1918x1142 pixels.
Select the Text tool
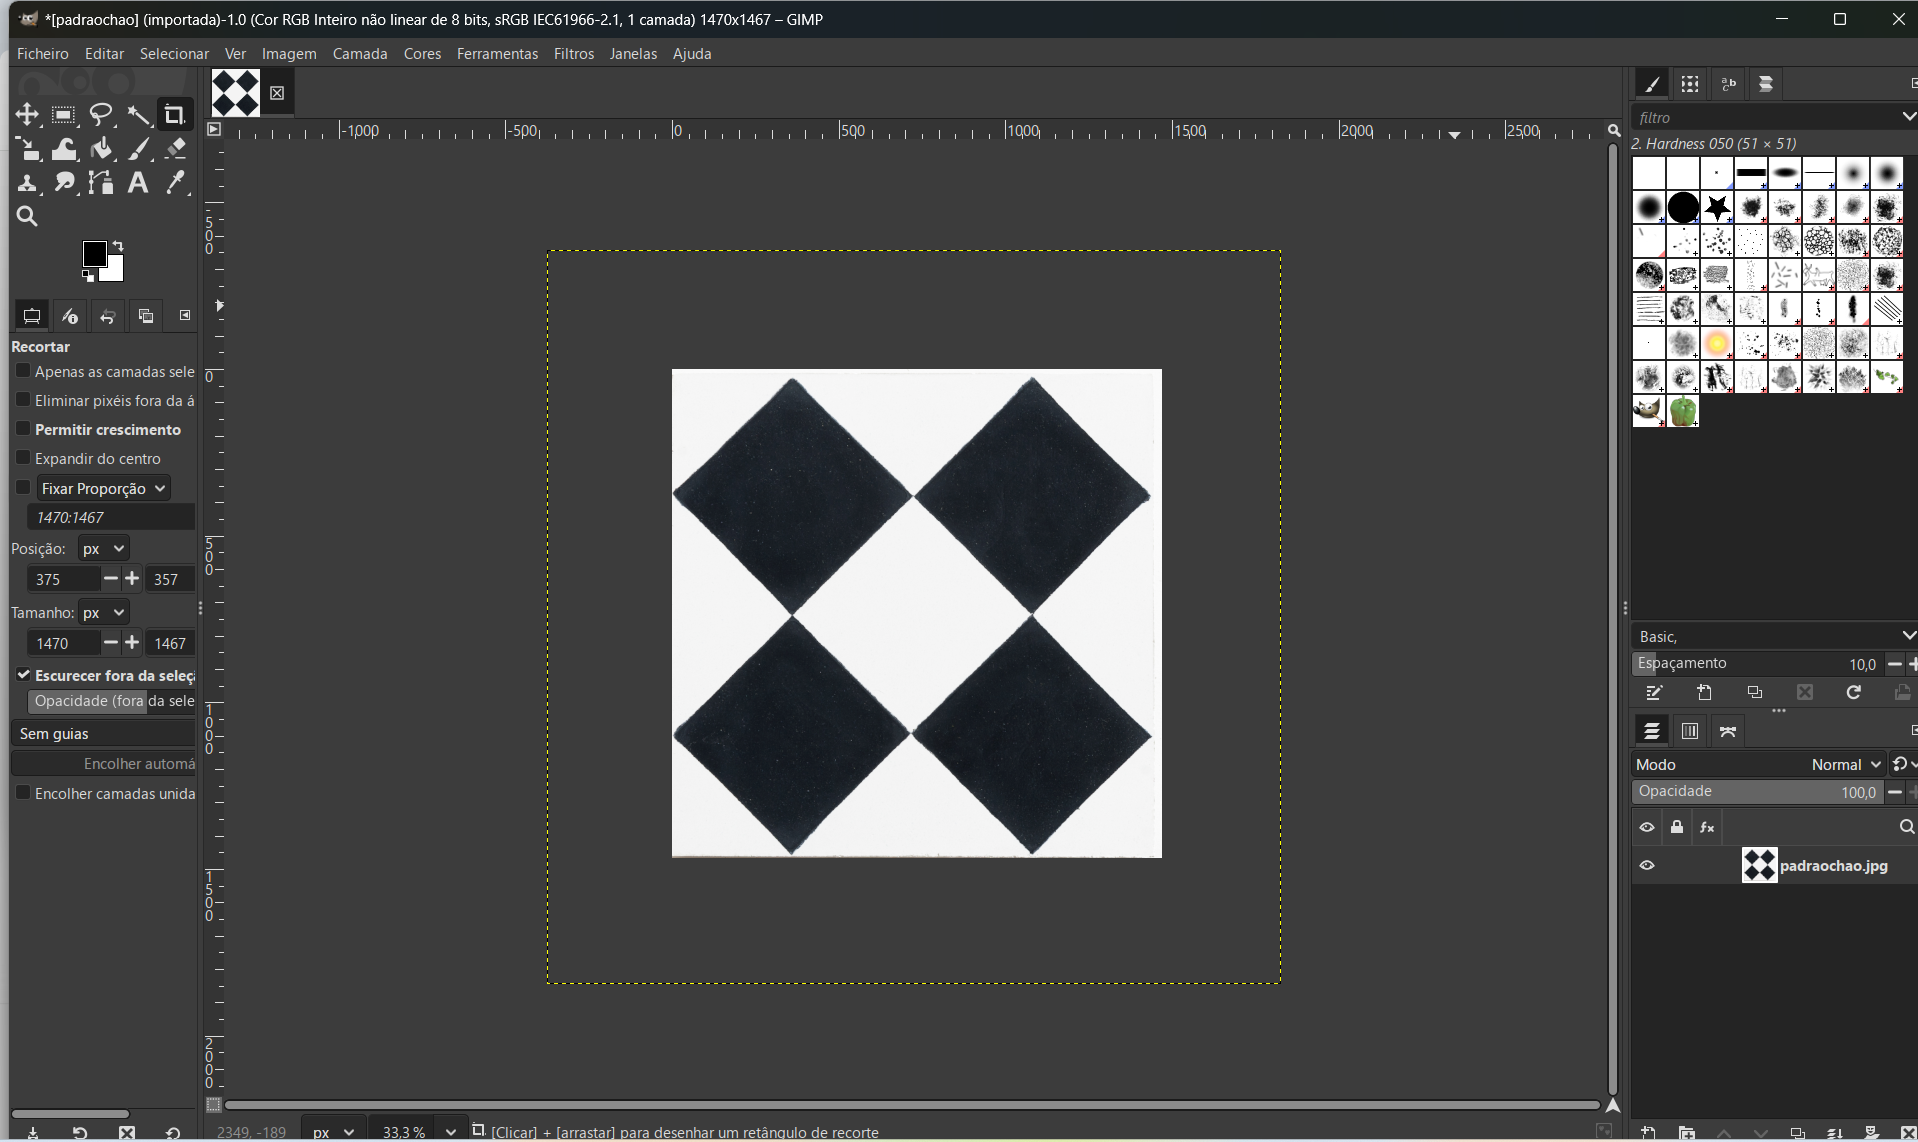[138, 183]
